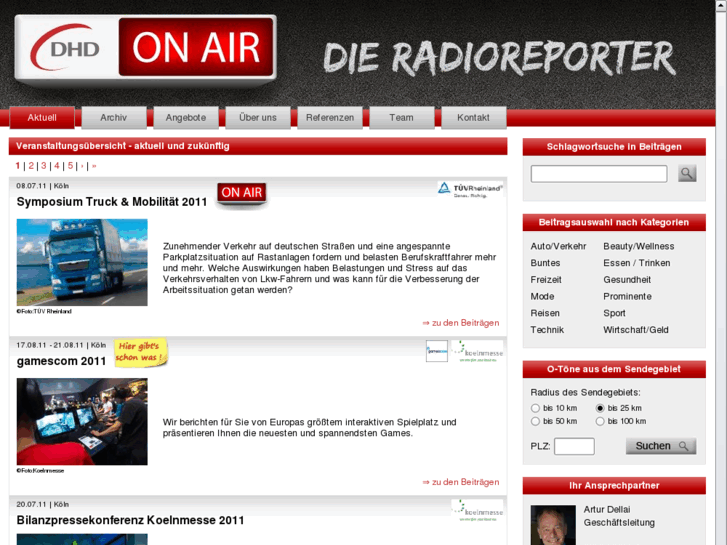Follow 'zu den Beiträgen' for gamescom 2011
Screen dimensions: 727x545
[x=461, y=482]
